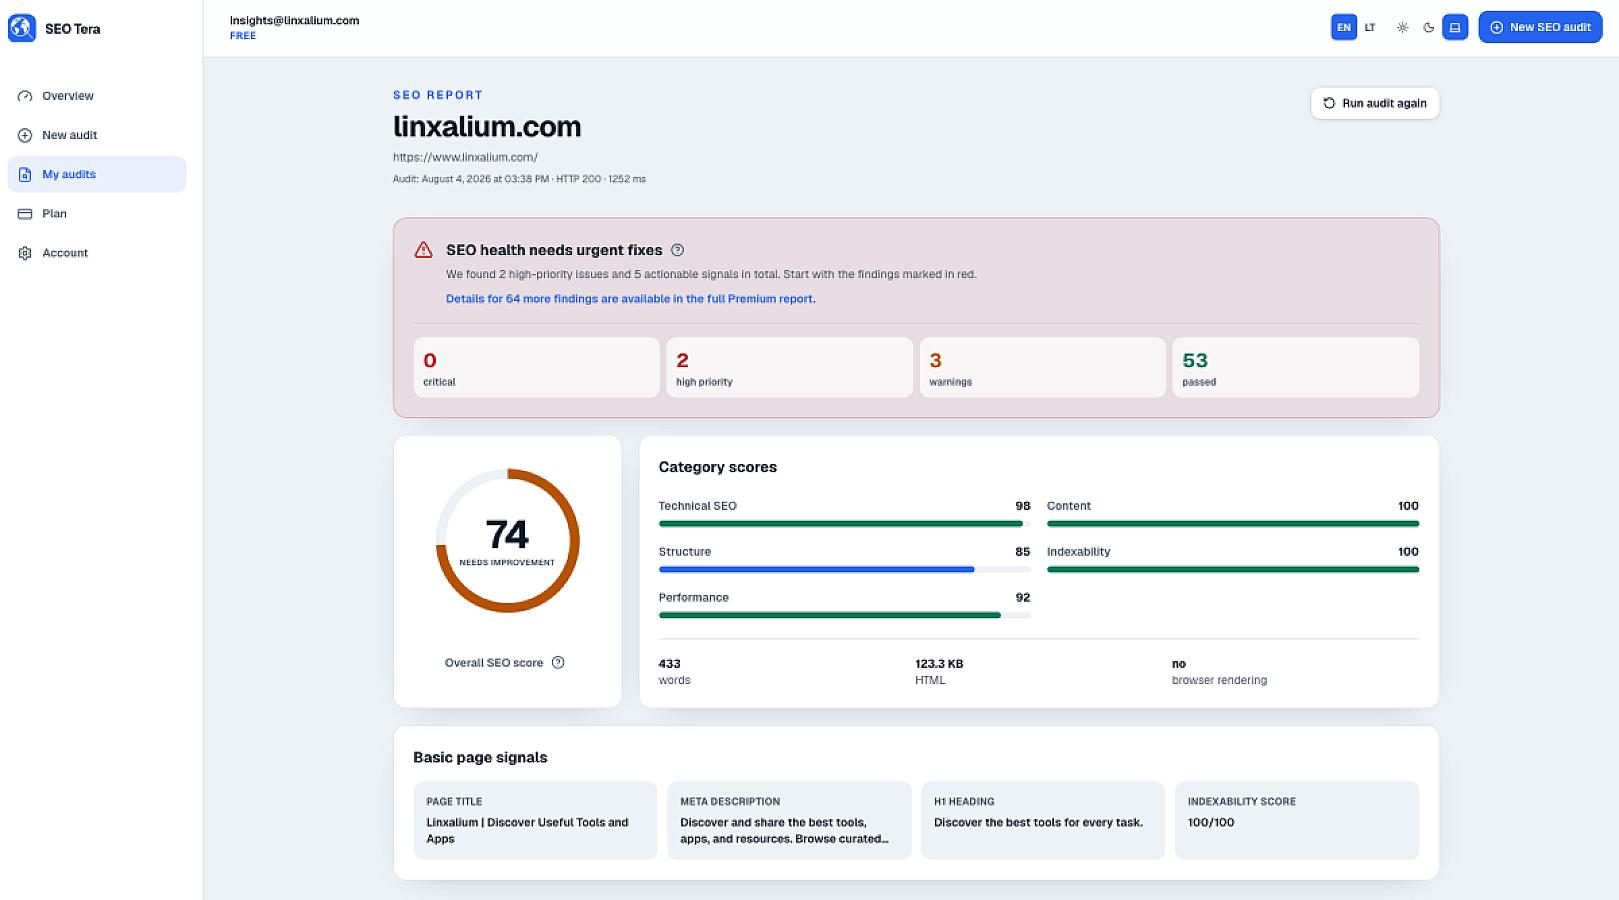Click the Indexability score bar
Screen dimensions: 1619x900
[x=1232, y=569]
